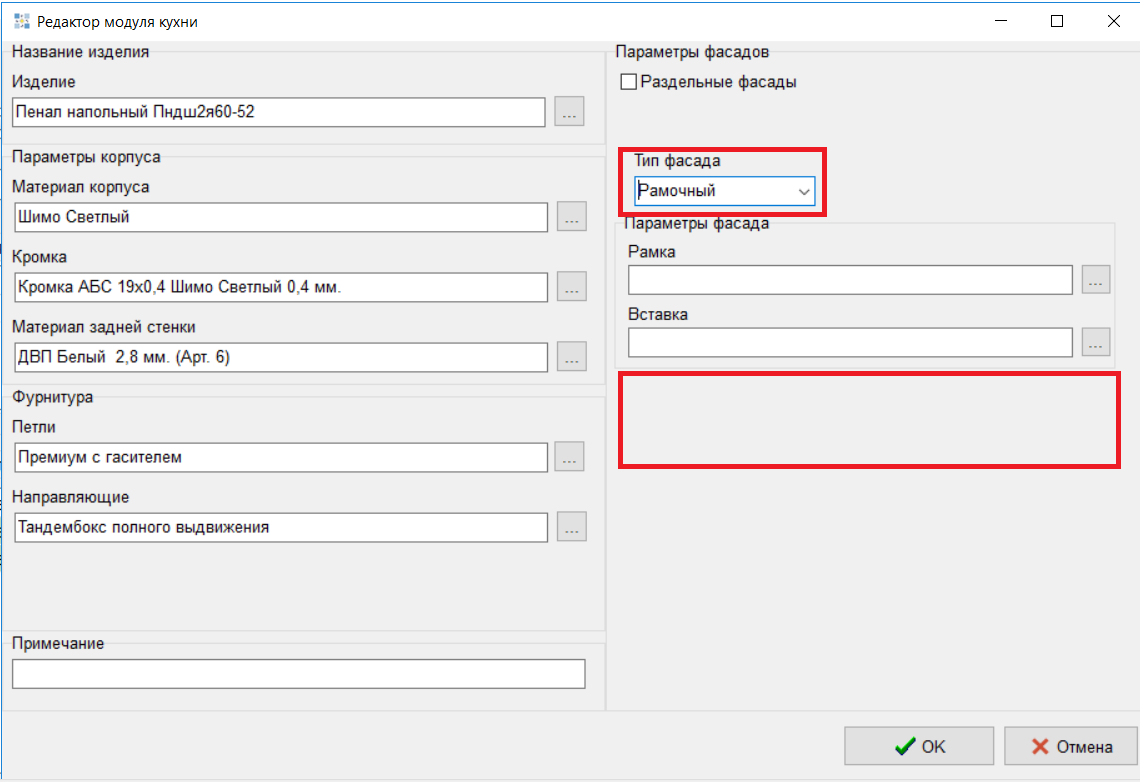Browse for Рамка facade material

click(1096, 280)
